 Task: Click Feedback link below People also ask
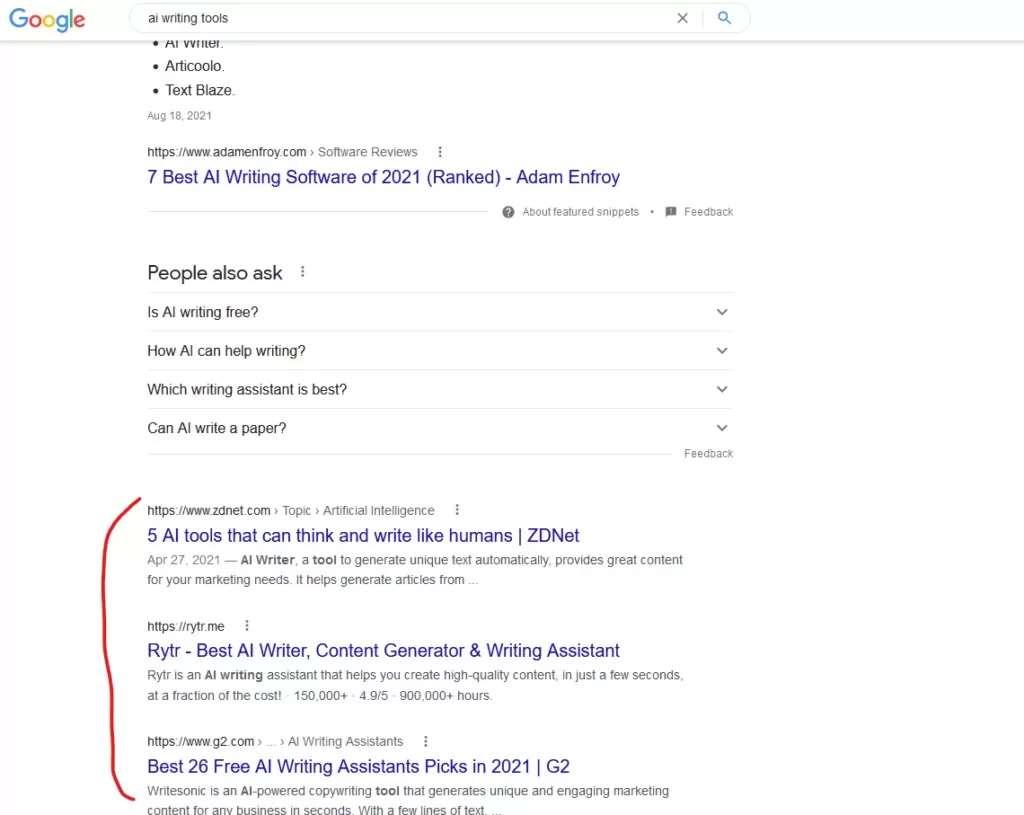[709, 453]
